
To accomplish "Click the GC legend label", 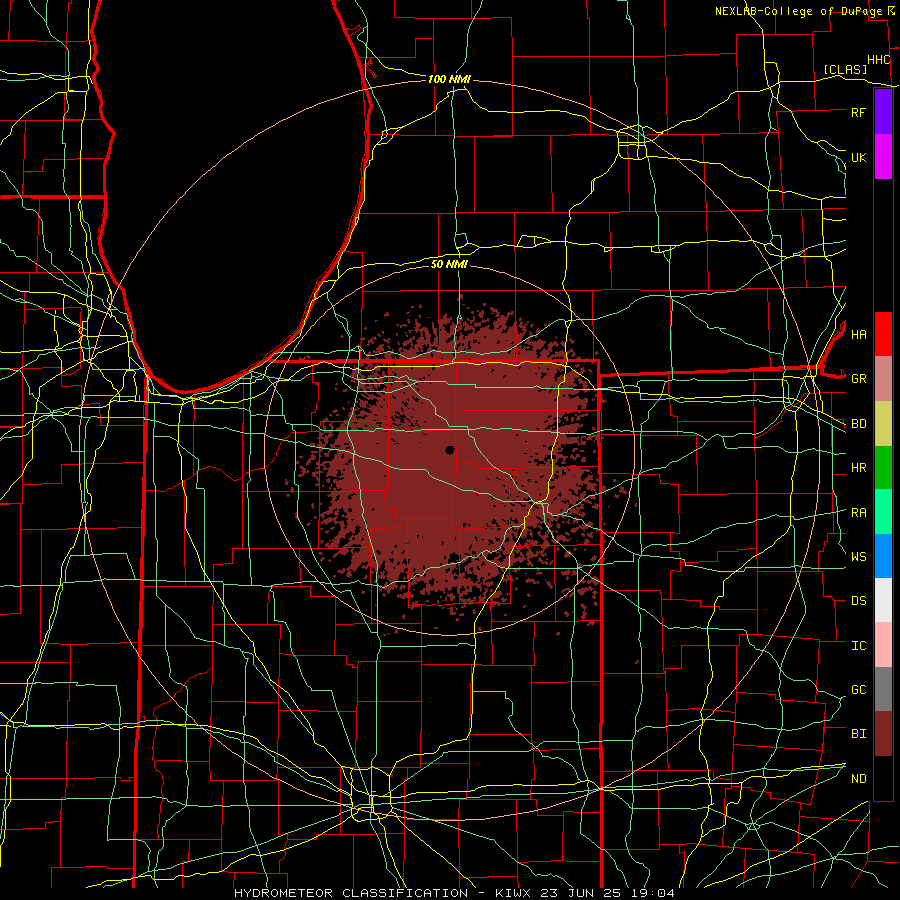I will coord(858,690).
